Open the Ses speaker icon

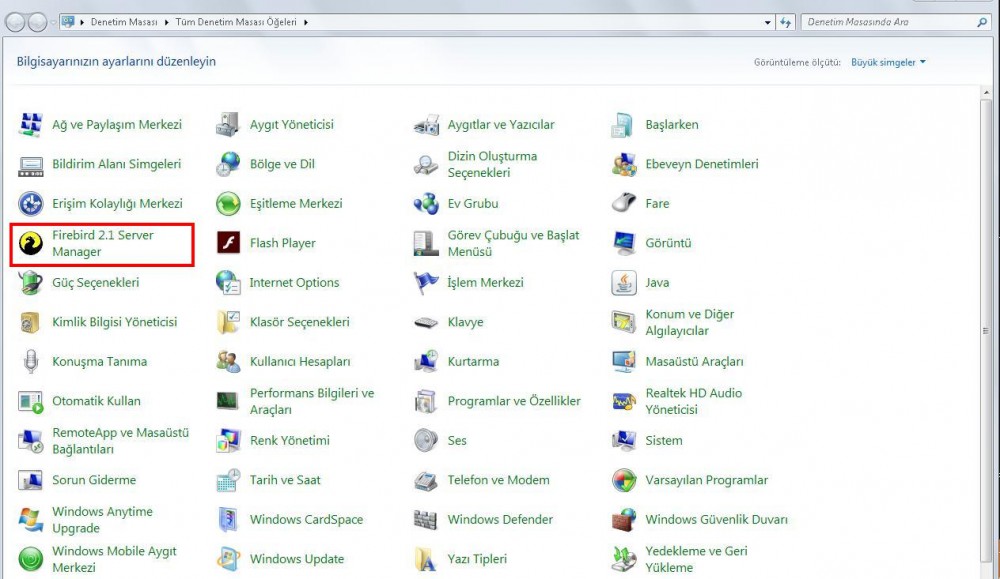[425, 441]
